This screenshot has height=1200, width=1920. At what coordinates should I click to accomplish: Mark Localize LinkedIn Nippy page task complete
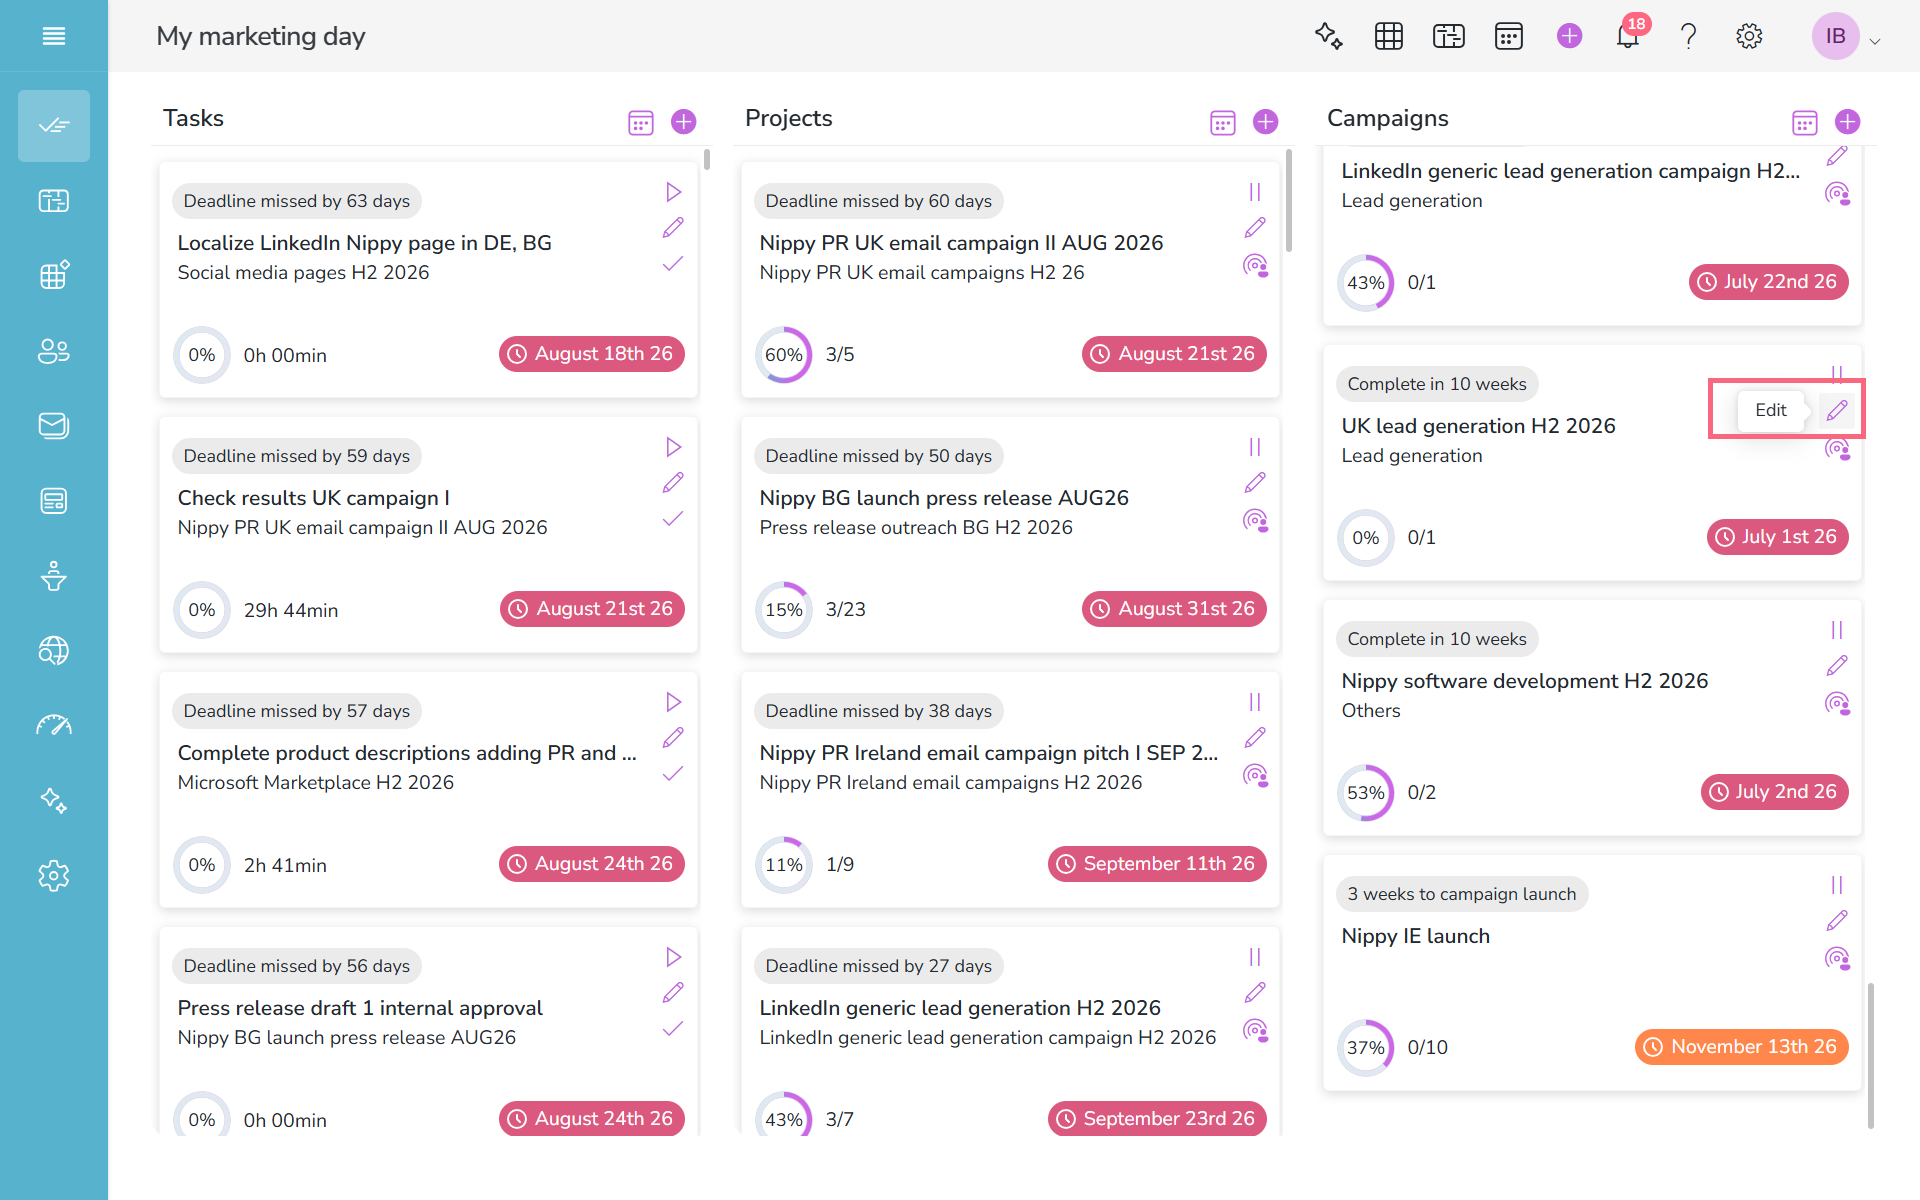[x=673, y=264]
